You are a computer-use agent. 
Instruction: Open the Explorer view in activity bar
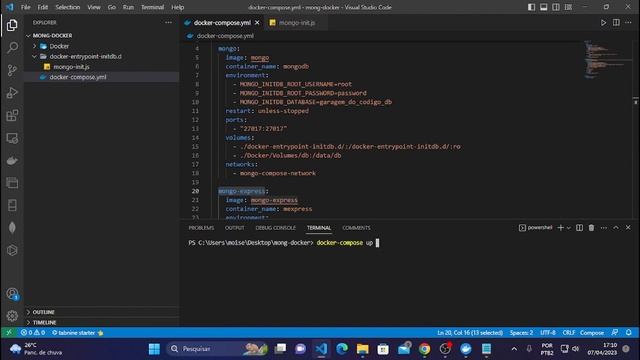point(12,25)
